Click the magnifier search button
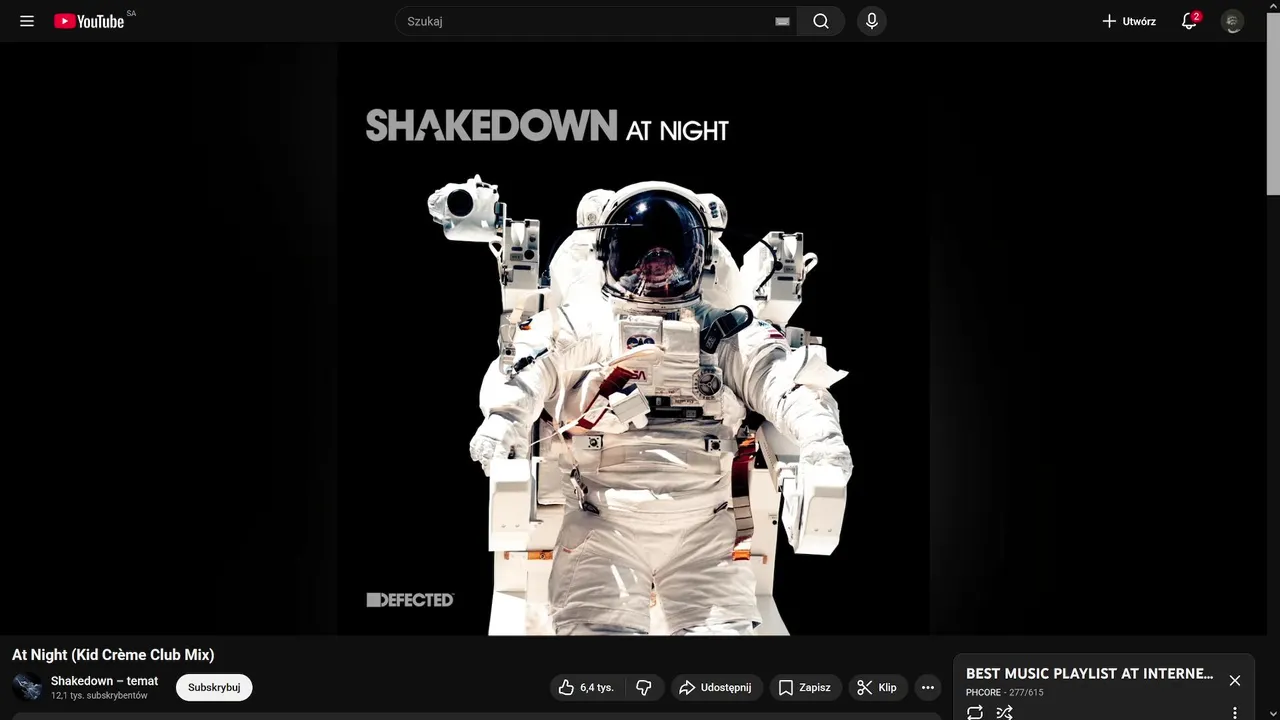The height and width of the screenshot is (720, 1280). click(821, 21)
